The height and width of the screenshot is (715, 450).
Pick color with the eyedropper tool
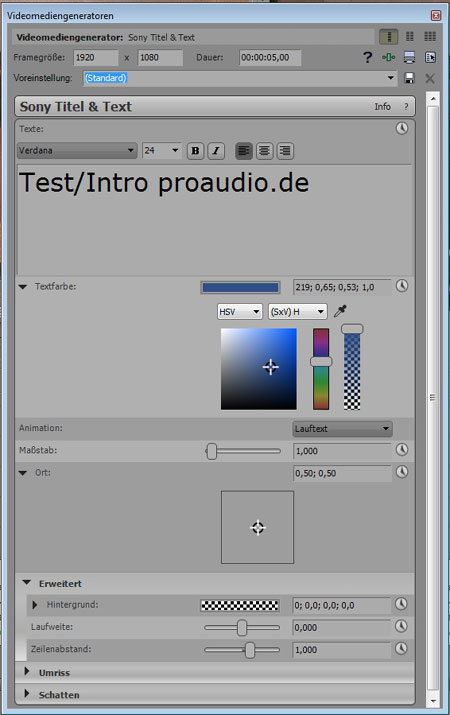(x=340, y=311)
